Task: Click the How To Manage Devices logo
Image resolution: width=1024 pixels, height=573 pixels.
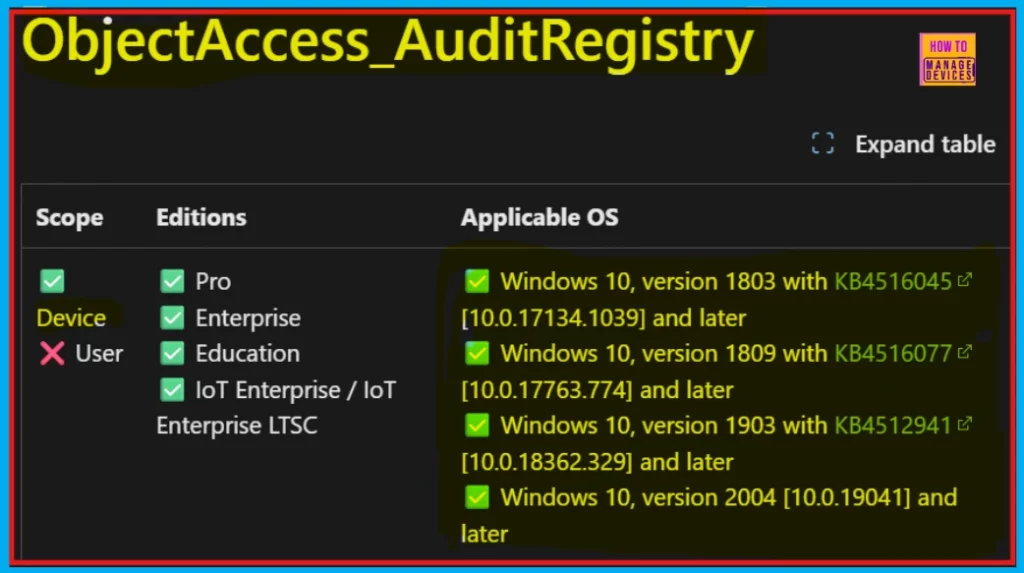Action: pyautogui.click(x=948, y=59)
